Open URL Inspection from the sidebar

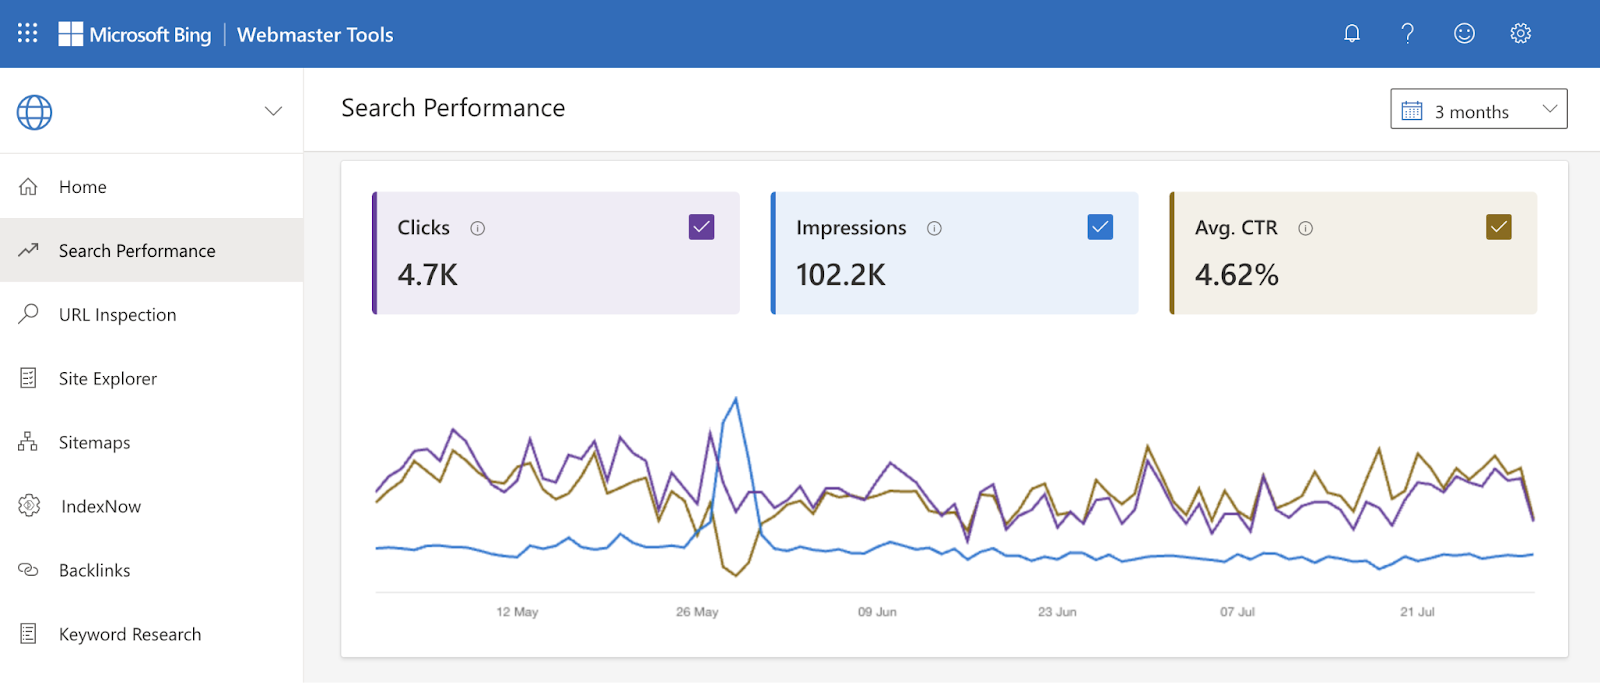pos(117,315)
